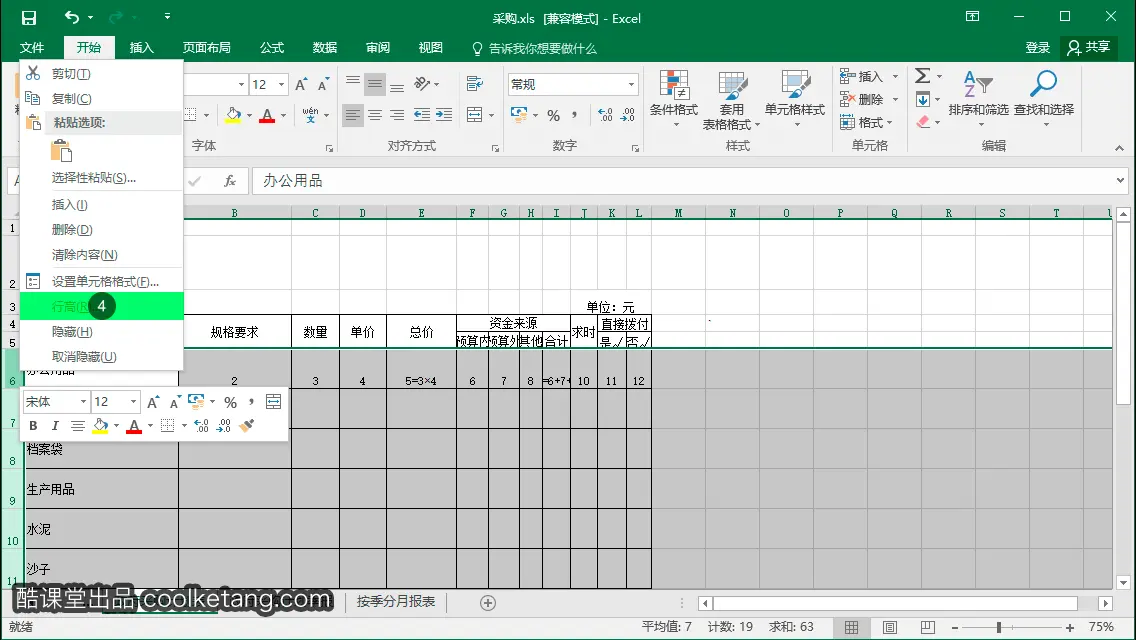Open number format dropdown showing 常规
Screen dimensions: 1136x640
[x=631, y=85]
